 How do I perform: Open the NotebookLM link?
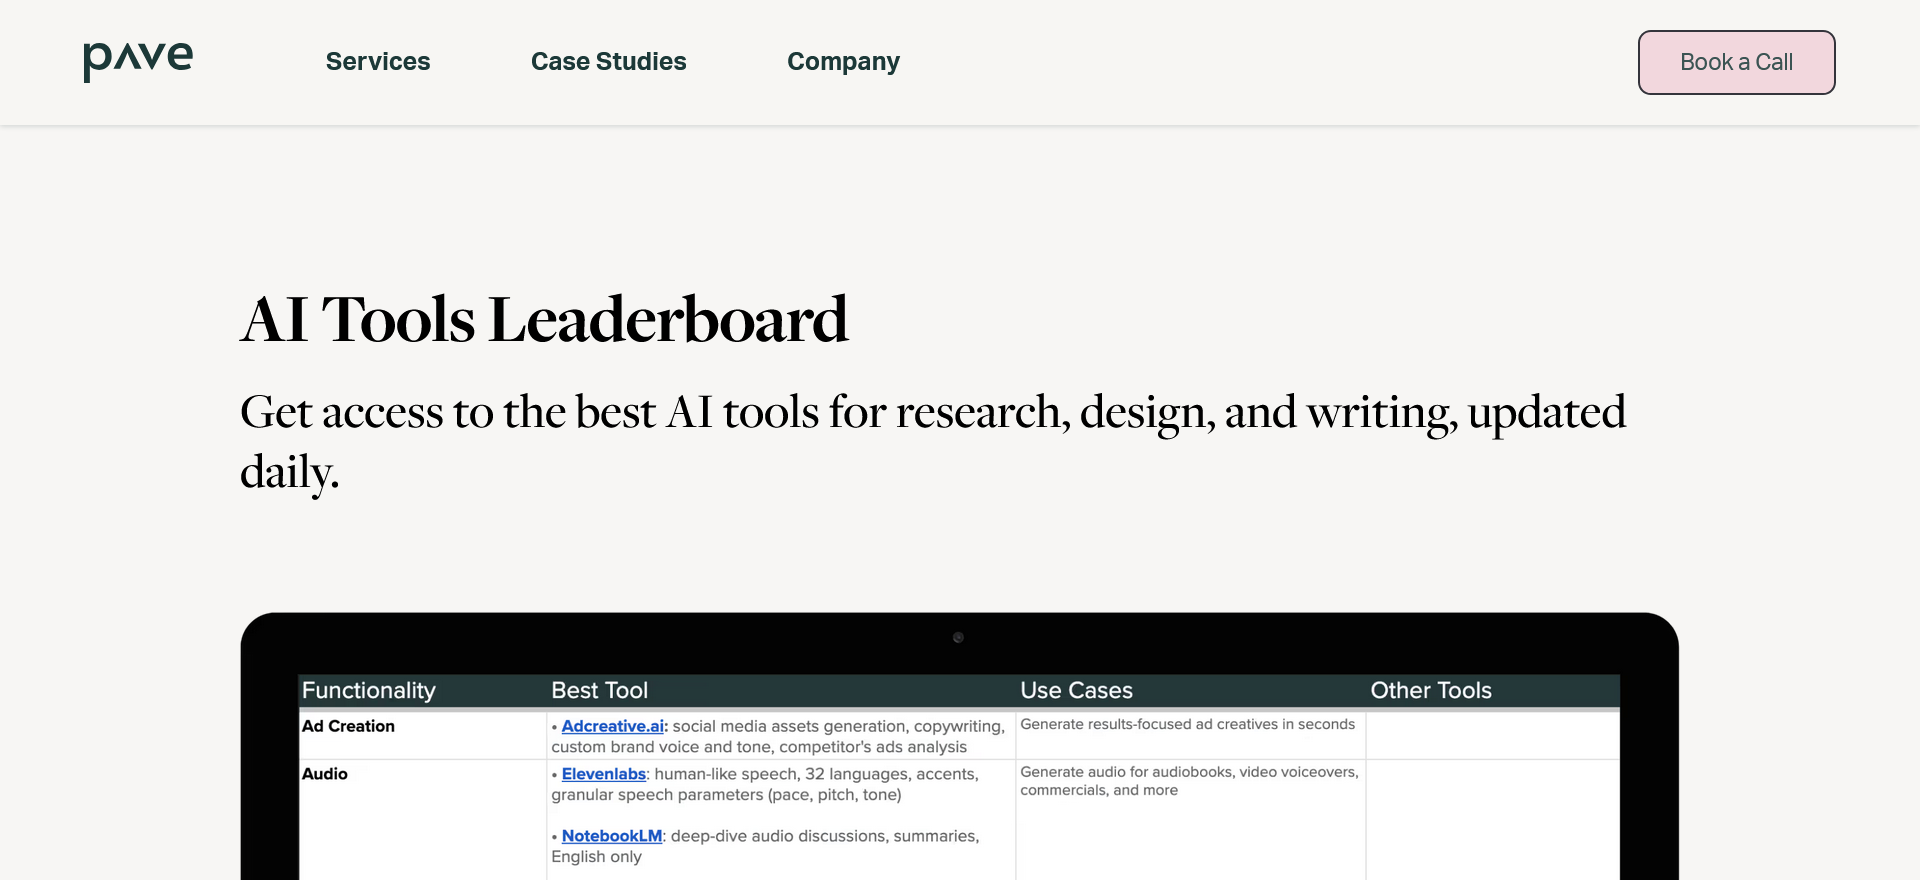tap(610, 836)
